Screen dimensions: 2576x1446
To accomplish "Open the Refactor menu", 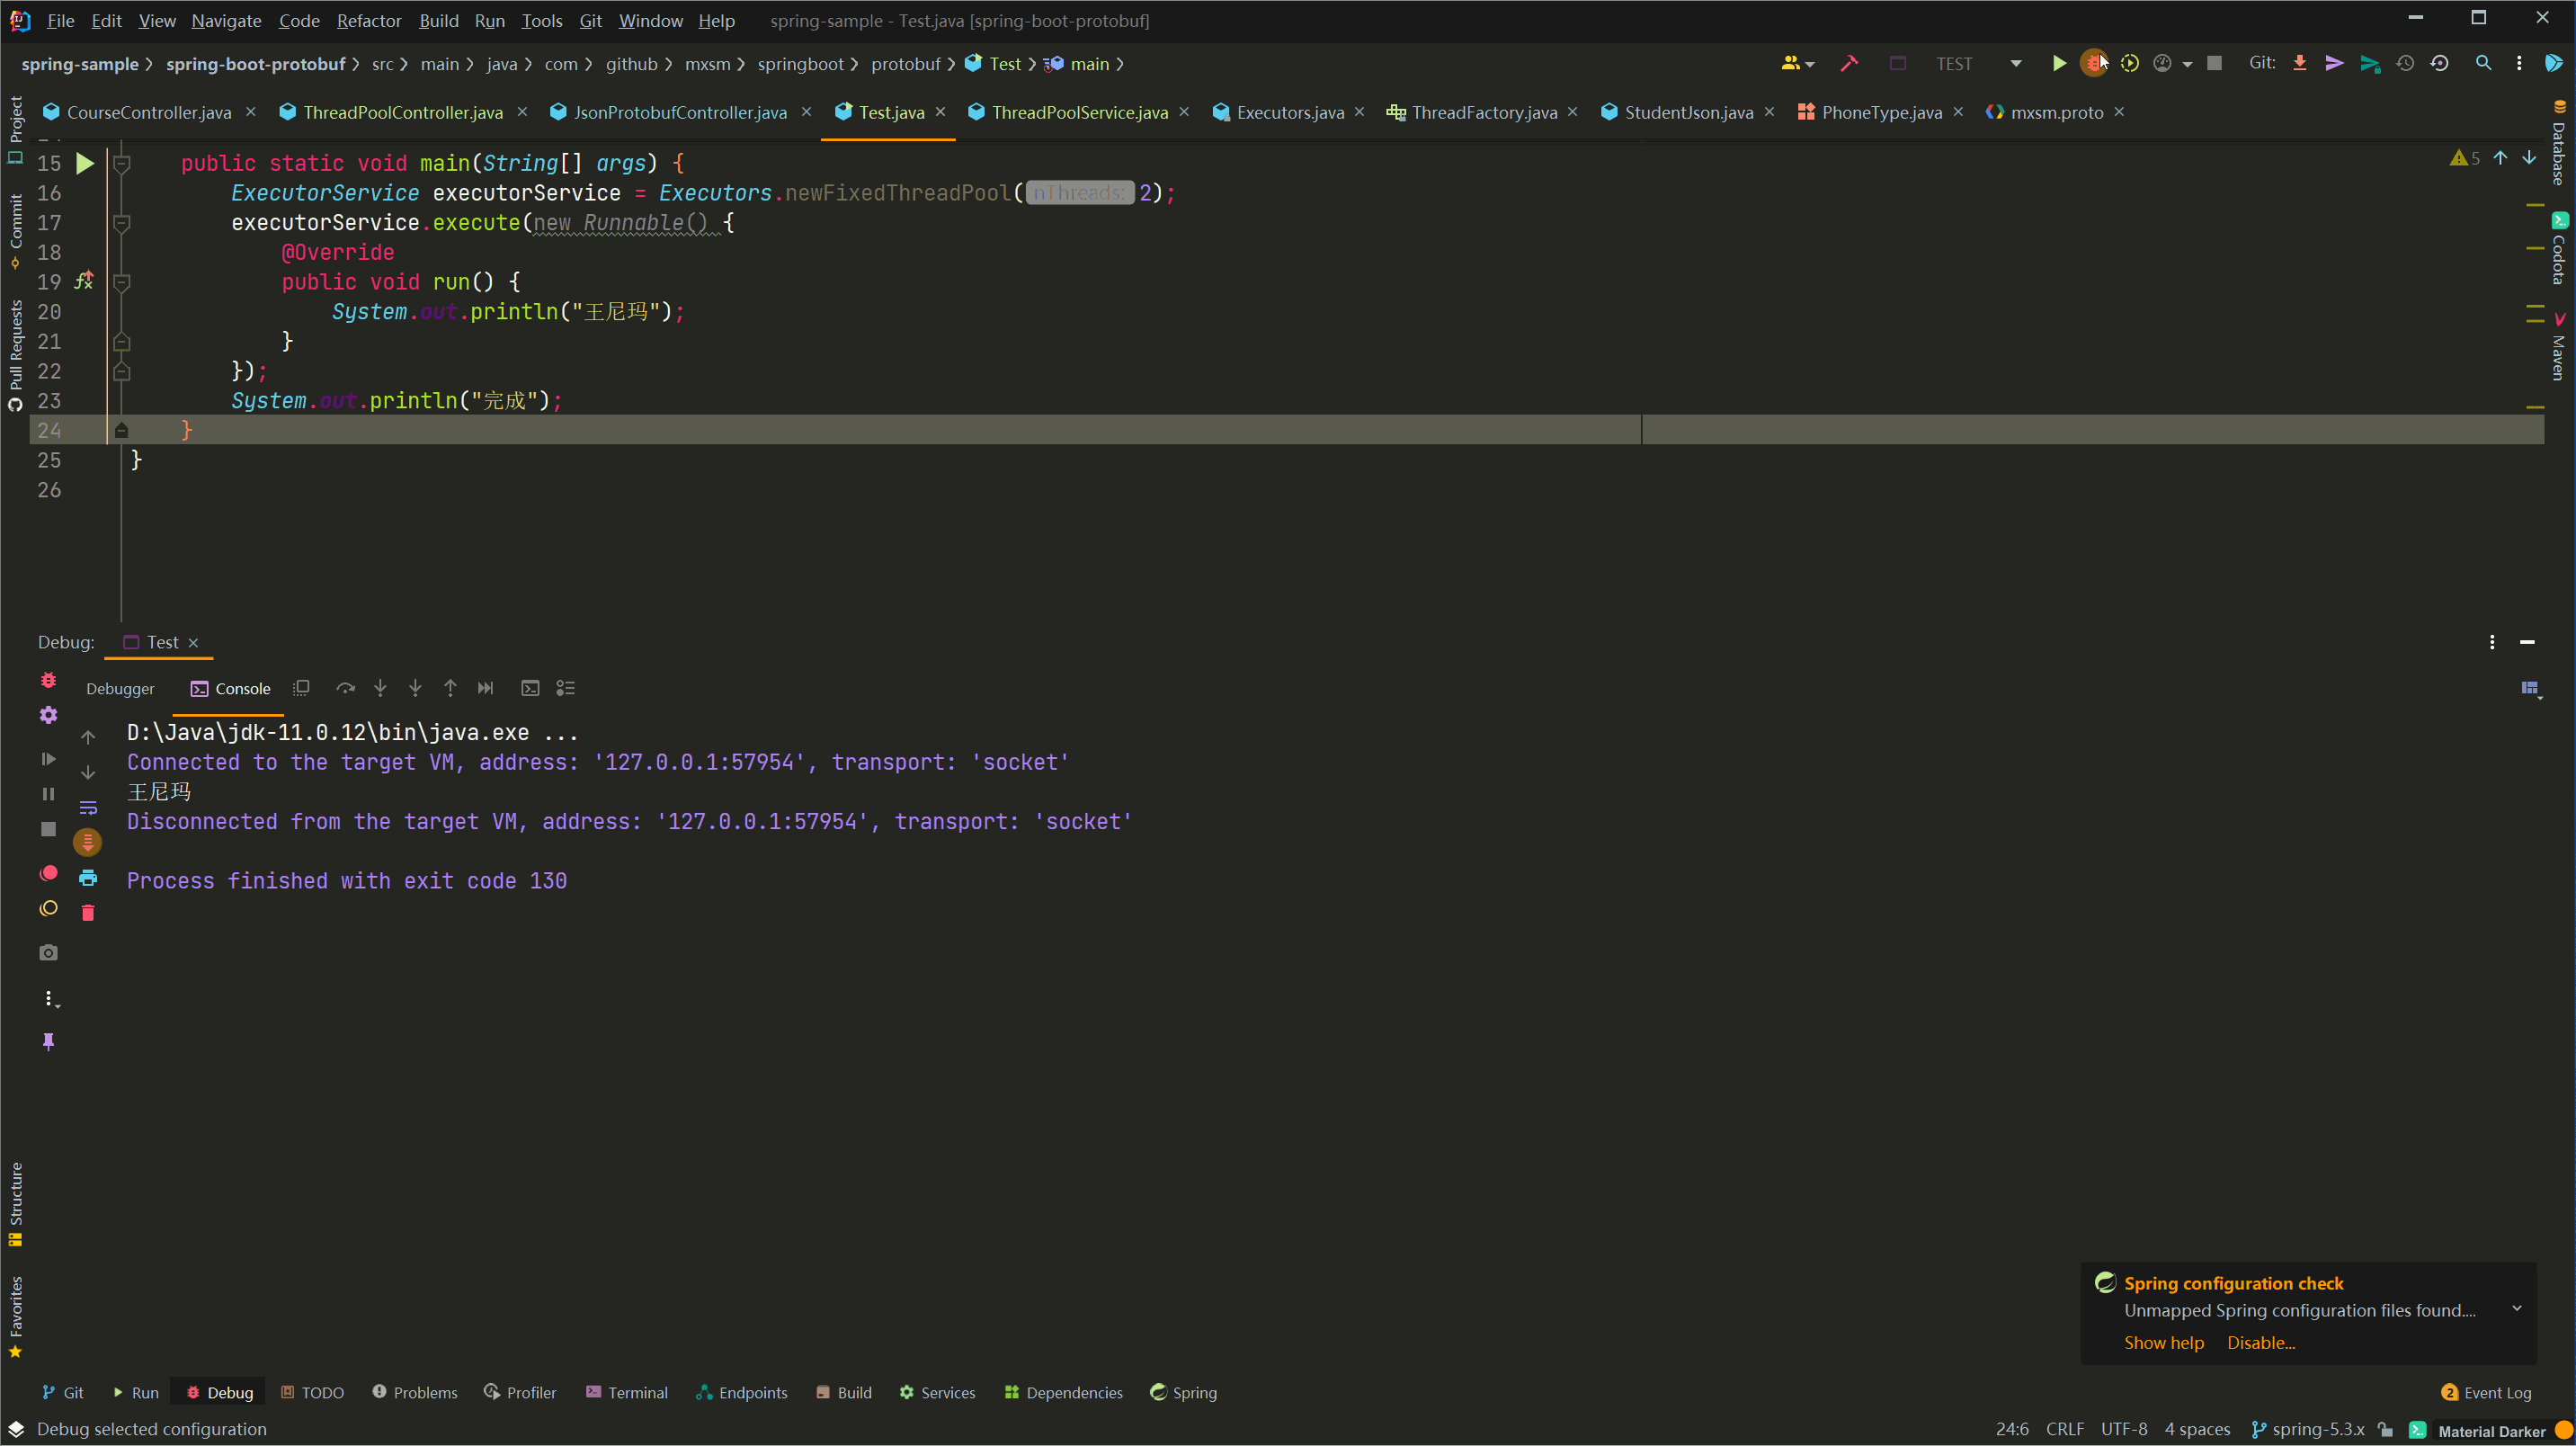I will point(368,21).
